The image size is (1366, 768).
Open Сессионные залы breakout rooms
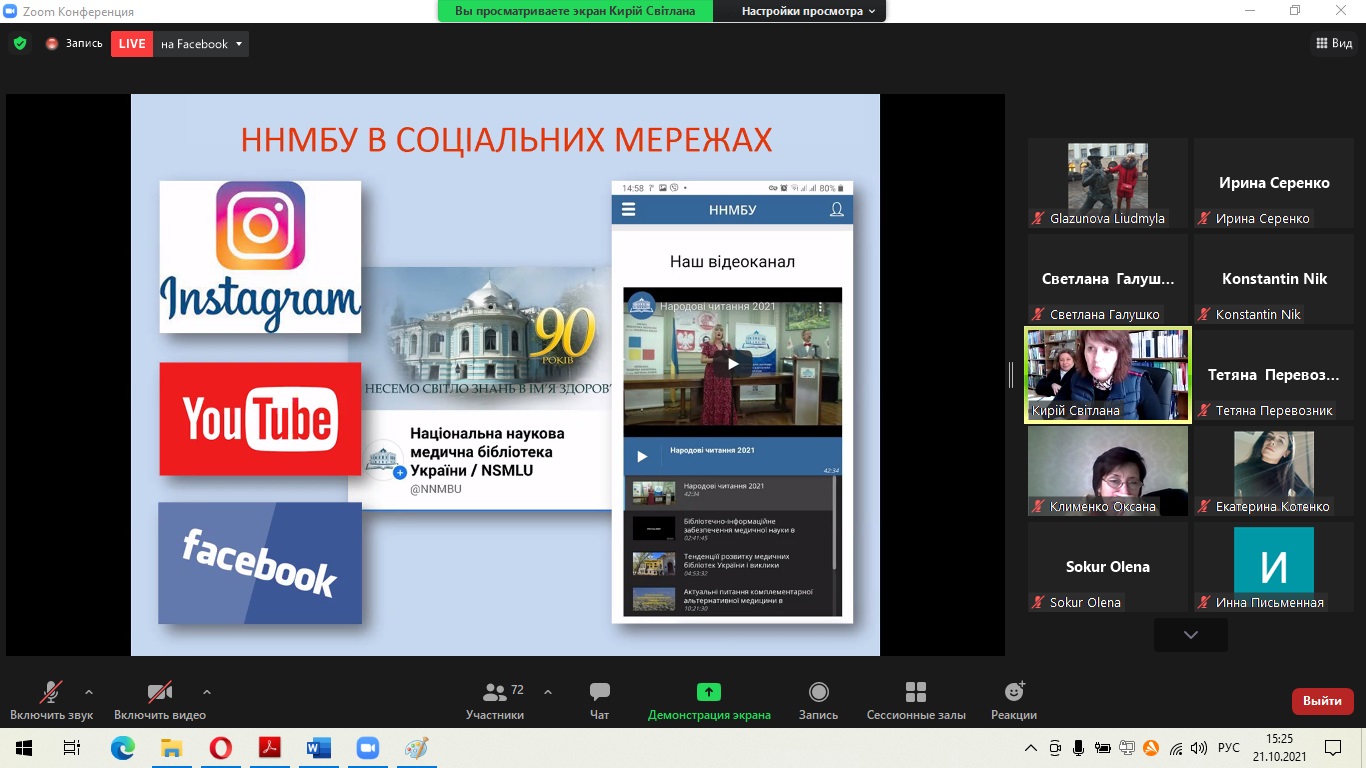point(916,701)
